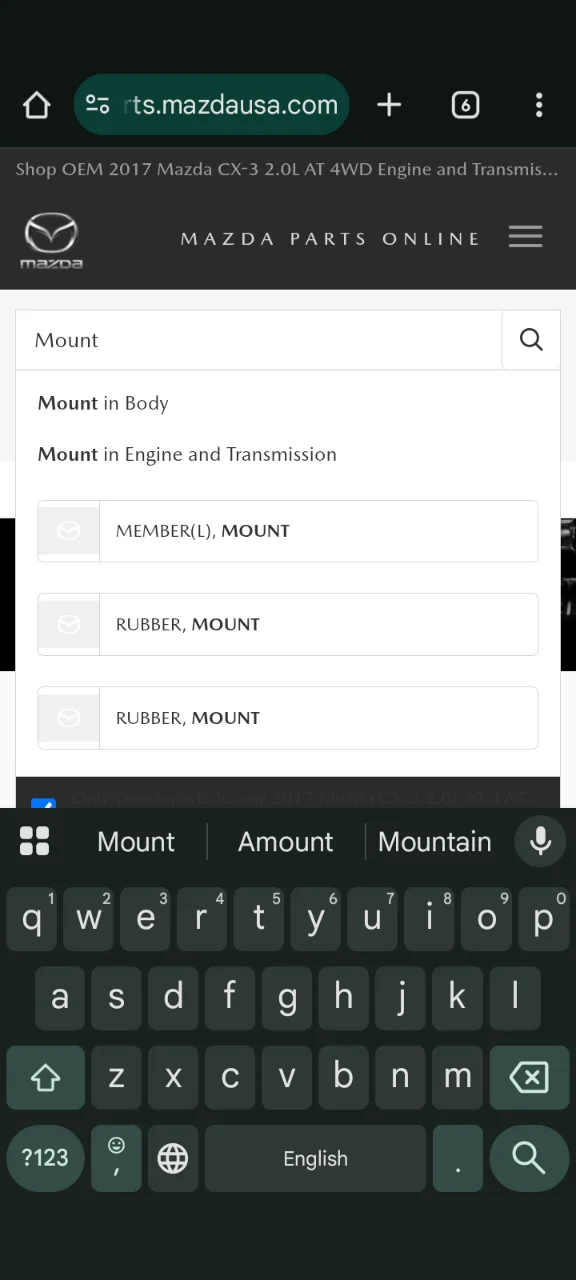
Task: Toggle the only search parts for my vehicle checkbox
Action: [x=44, y=801]
